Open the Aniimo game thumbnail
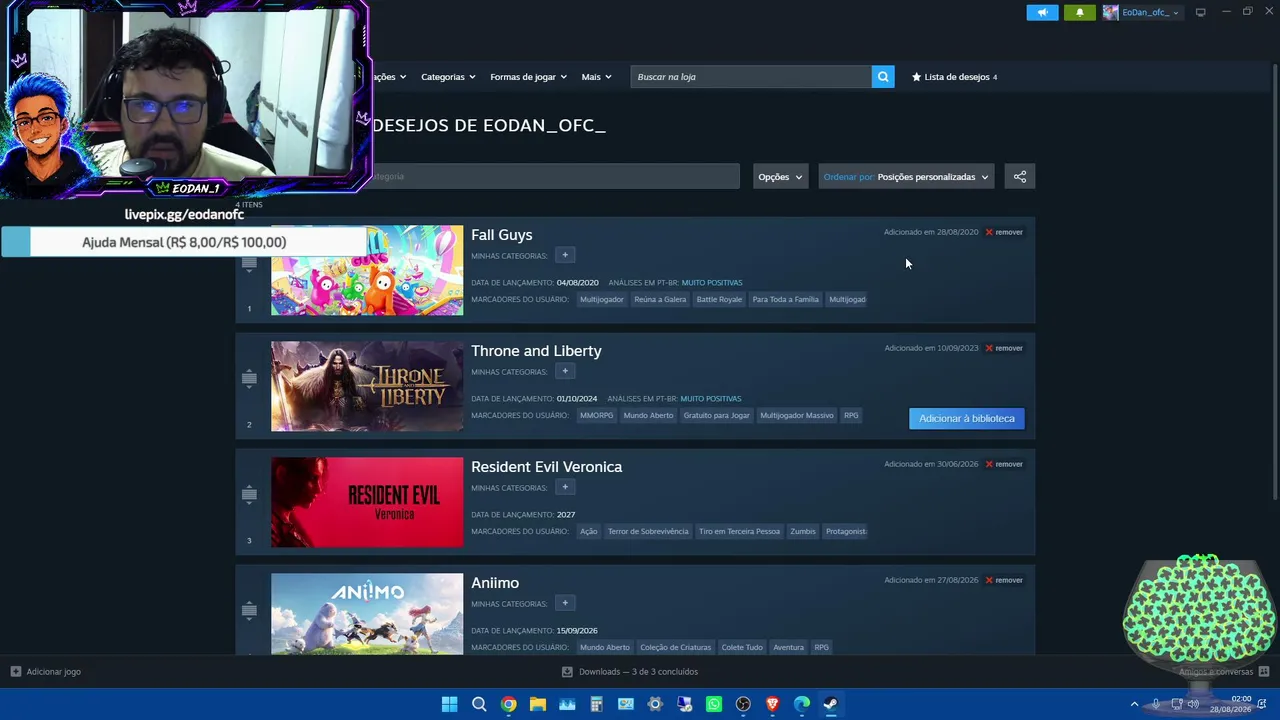The height and width of the screenshot is (720, 1280). tap(367, 614)
